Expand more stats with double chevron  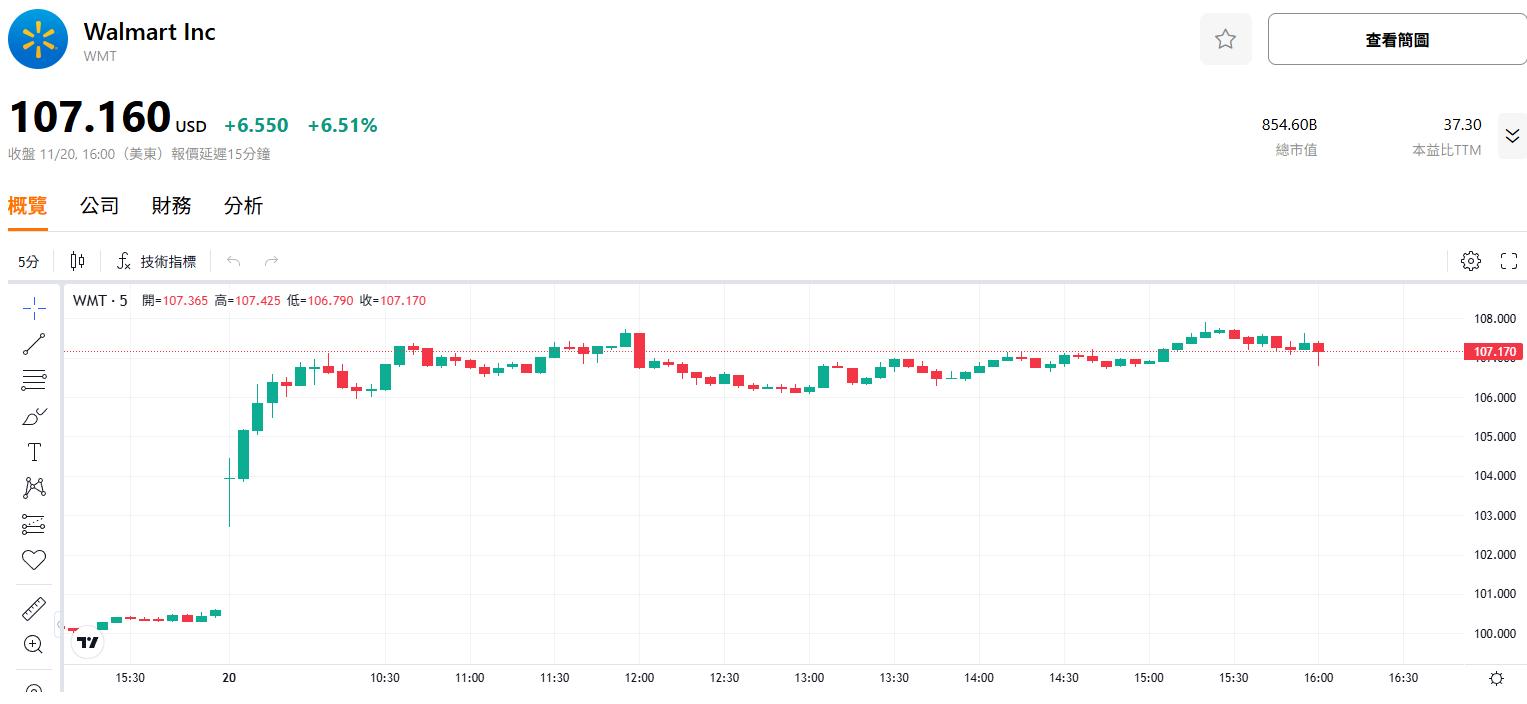point(1512,137)
